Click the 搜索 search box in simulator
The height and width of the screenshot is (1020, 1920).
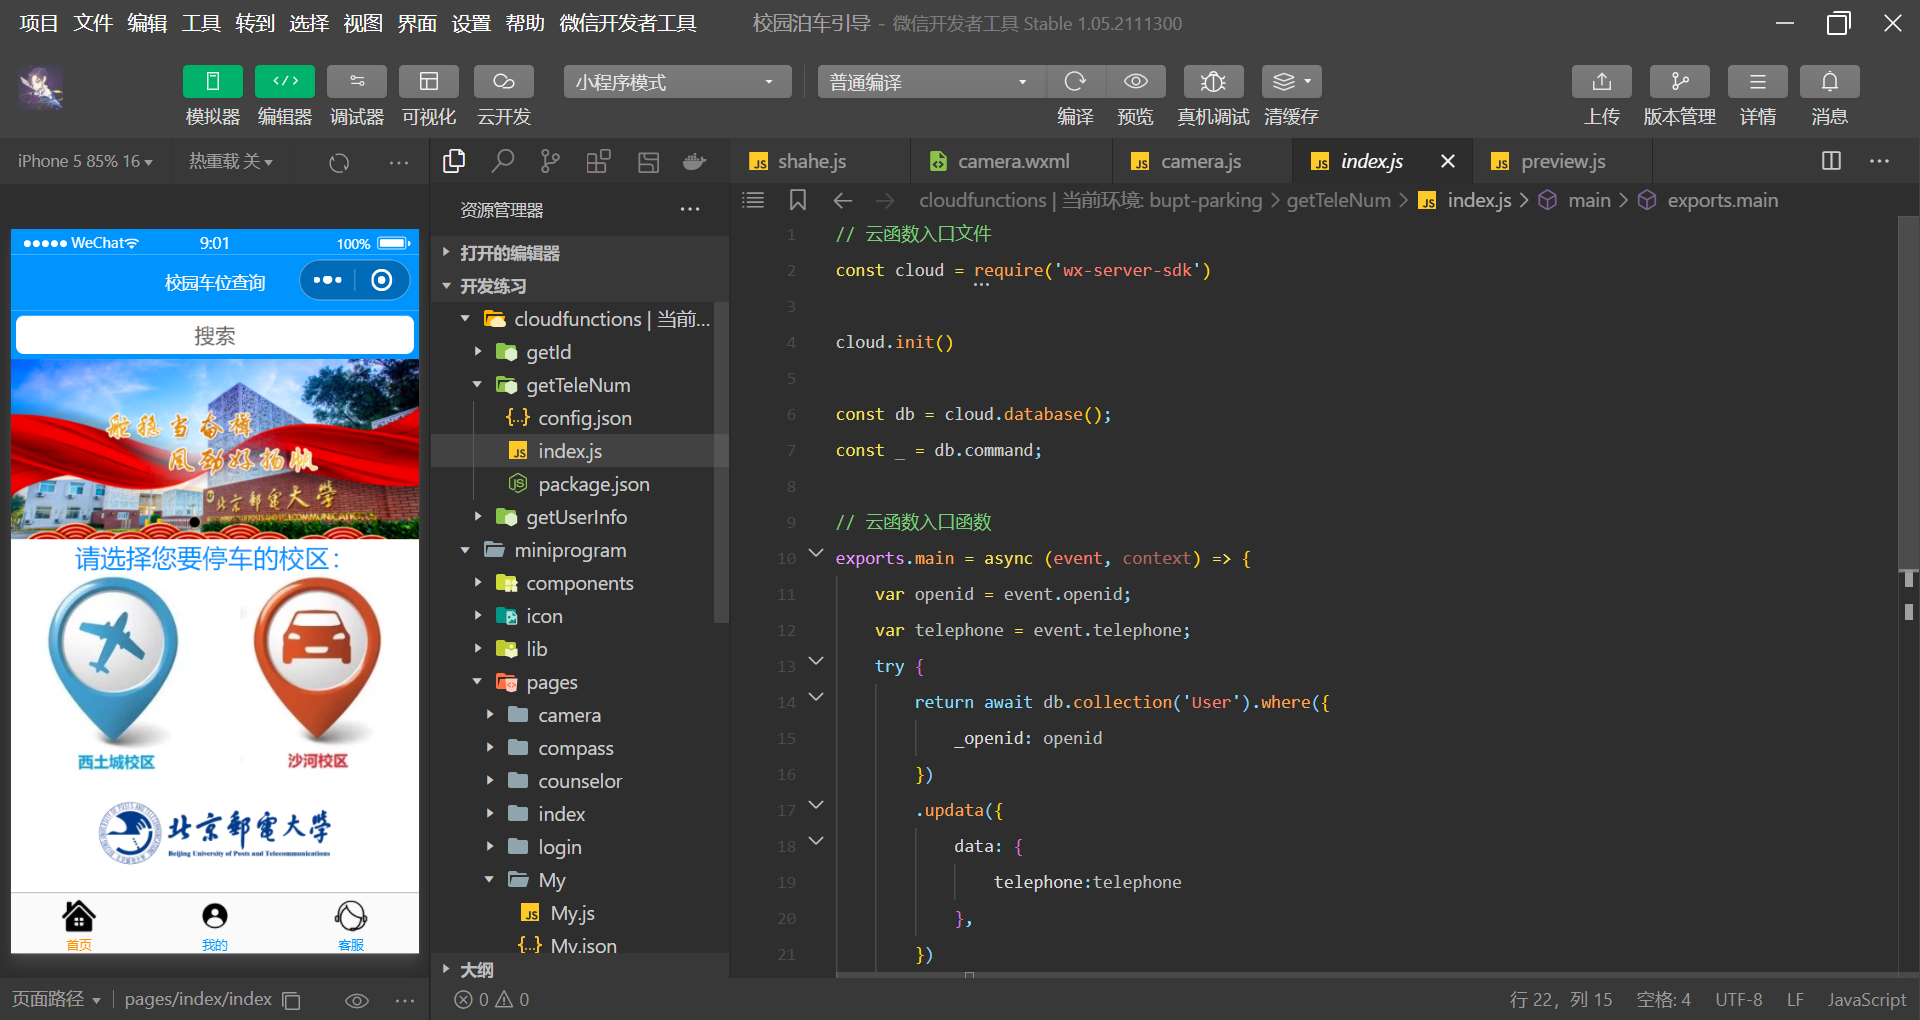215,335
